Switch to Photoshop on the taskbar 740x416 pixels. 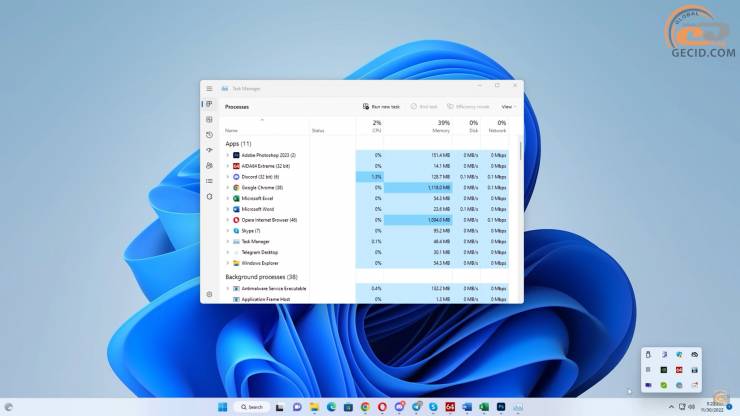[501, 407]
